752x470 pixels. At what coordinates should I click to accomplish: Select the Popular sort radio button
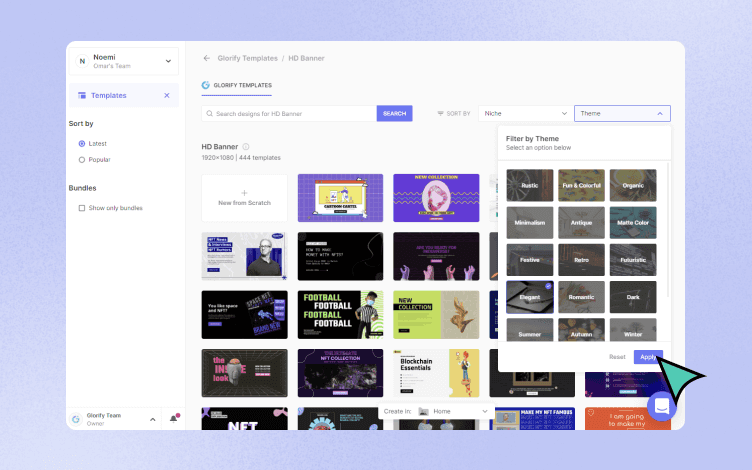pyautogui.click(x=82, y=160)
